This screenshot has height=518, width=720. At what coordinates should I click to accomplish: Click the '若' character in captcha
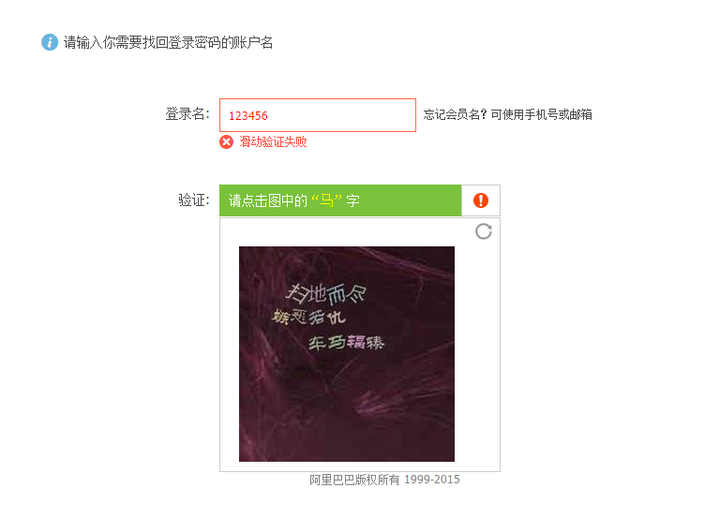point(317,318)
